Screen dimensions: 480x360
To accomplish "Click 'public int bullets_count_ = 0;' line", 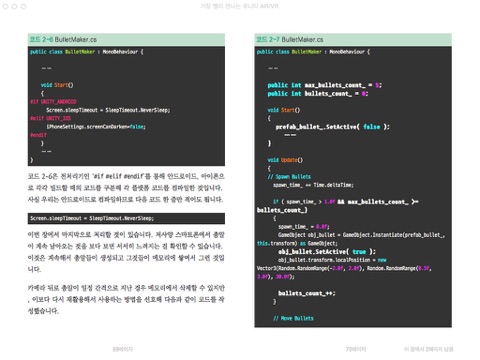I will [318, 94].
